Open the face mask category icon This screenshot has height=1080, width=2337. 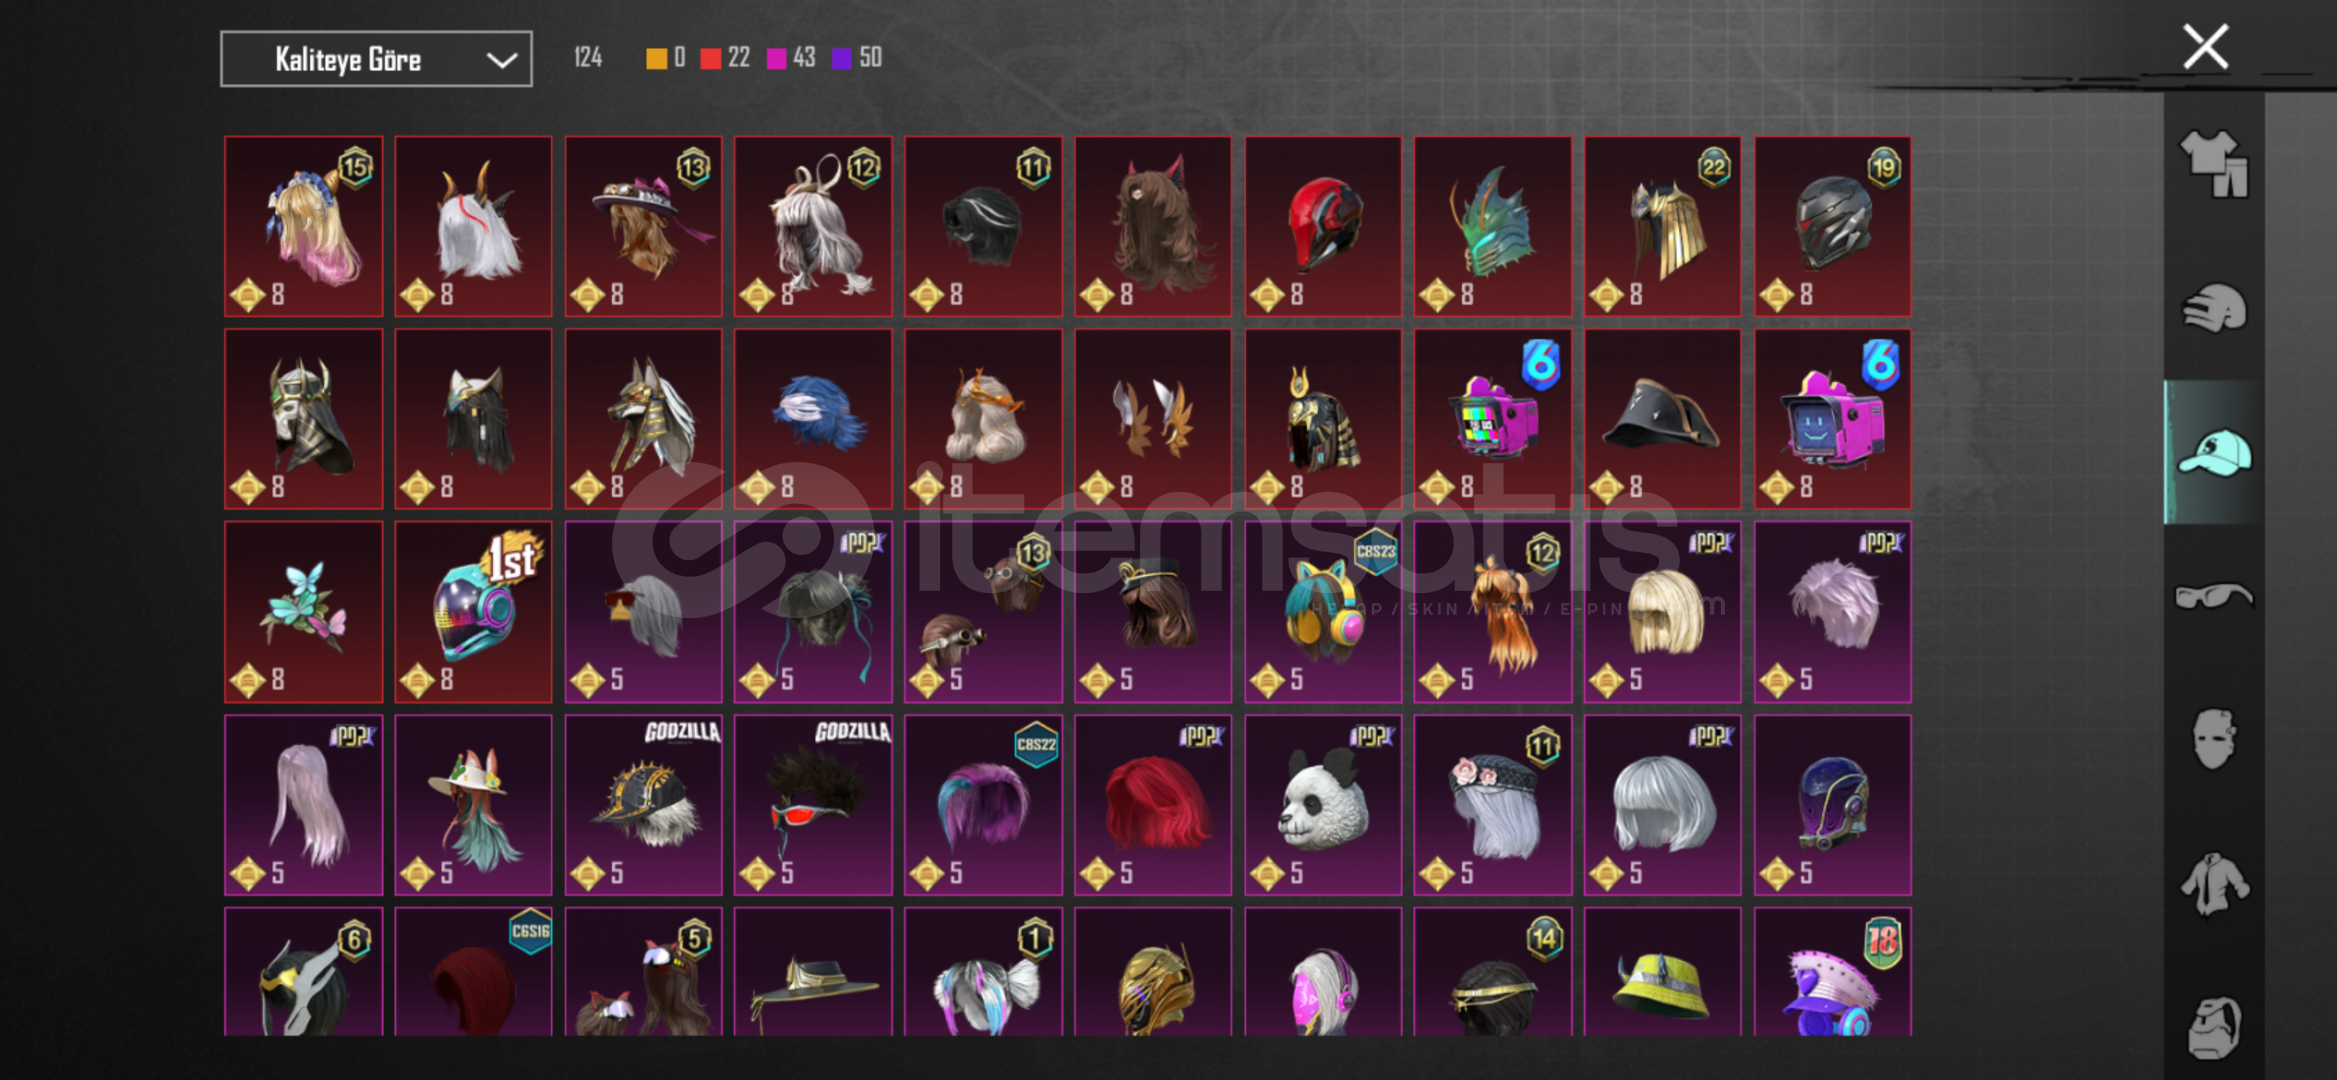pyautogui.click(x=2214, y=739)
